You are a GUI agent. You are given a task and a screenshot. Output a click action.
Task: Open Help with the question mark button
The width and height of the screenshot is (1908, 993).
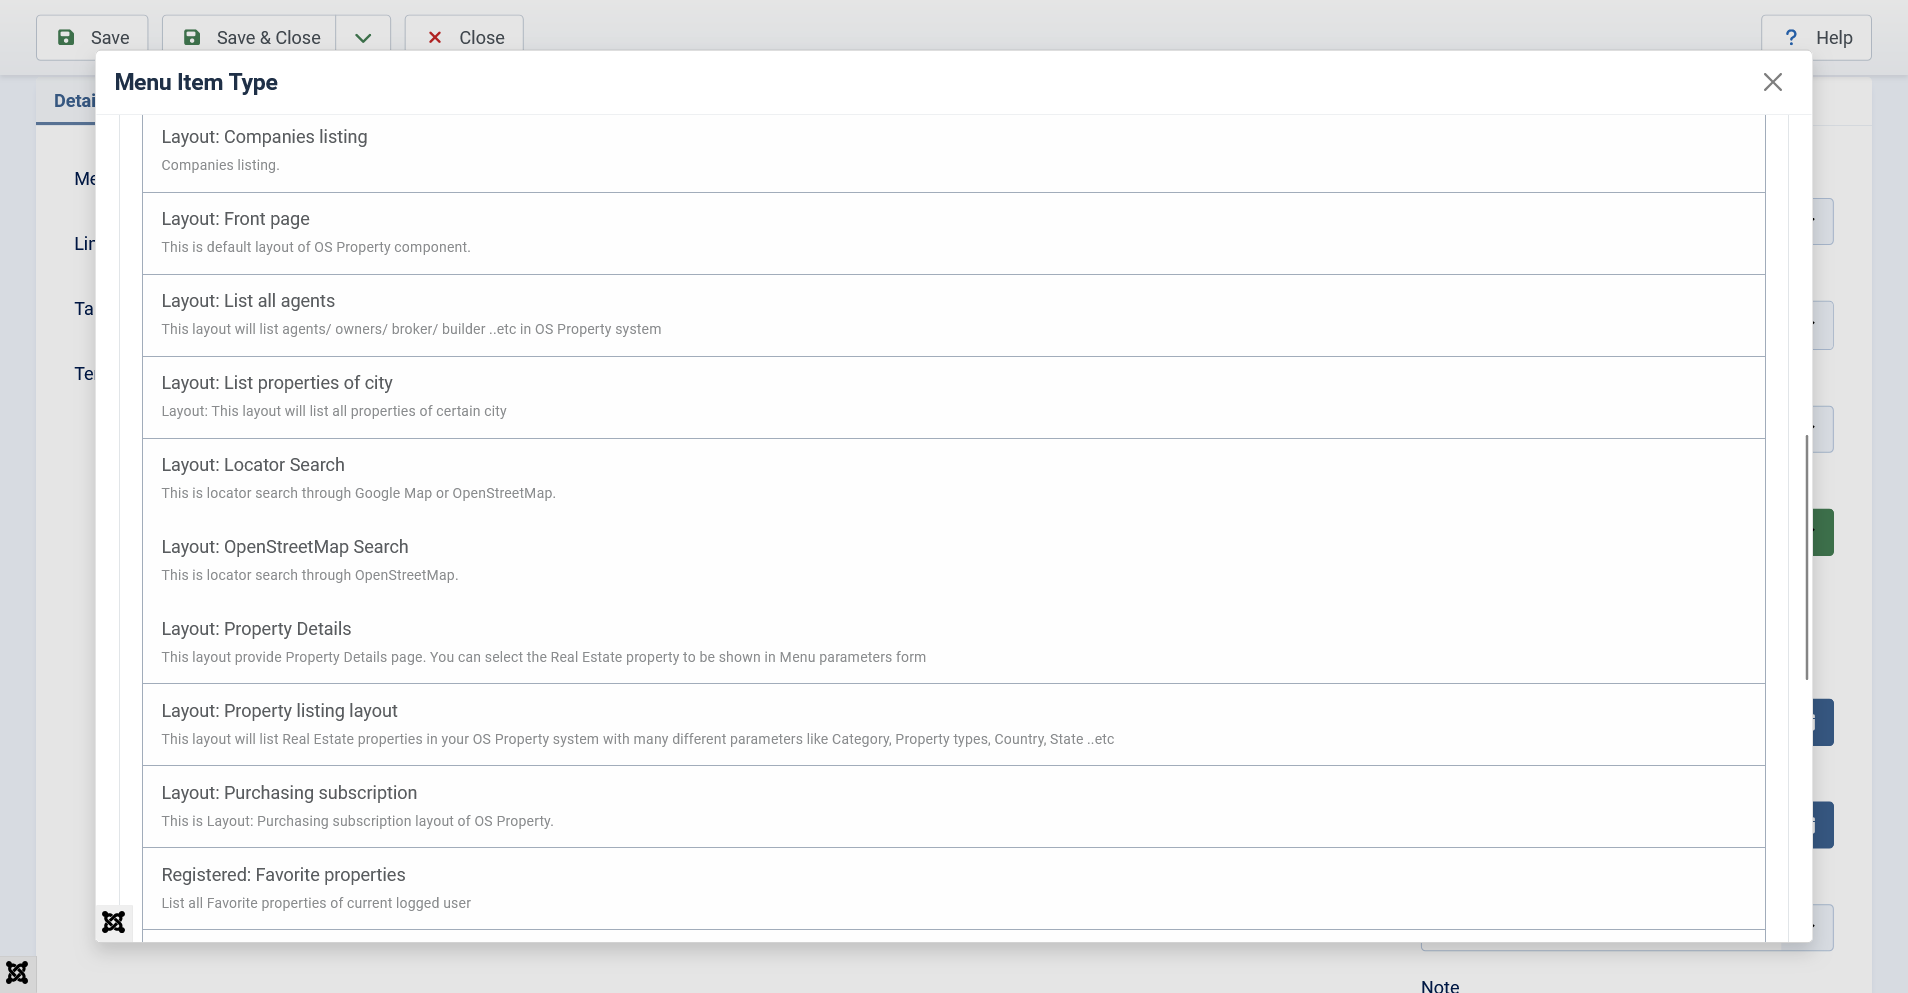pos(1816,38)
